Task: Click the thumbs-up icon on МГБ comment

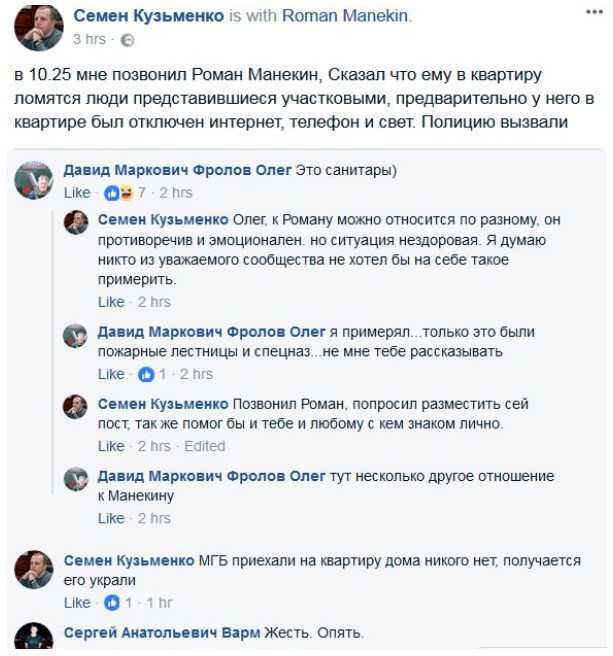Action: pos(112,603)
